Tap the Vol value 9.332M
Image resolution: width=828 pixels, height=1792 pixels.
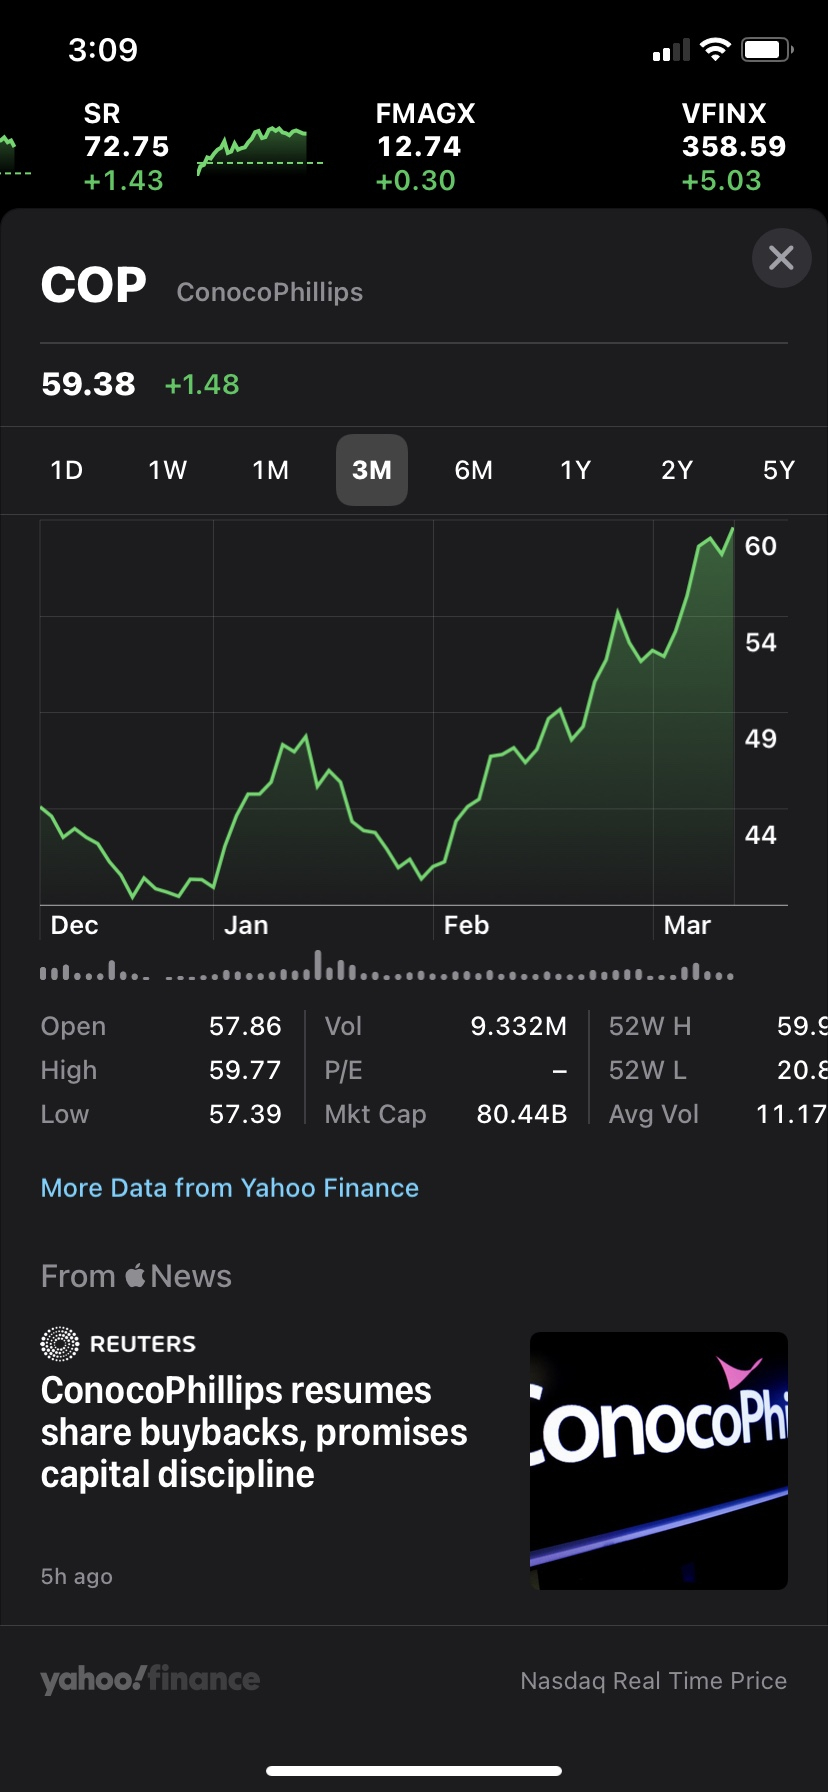(519, 1026)
